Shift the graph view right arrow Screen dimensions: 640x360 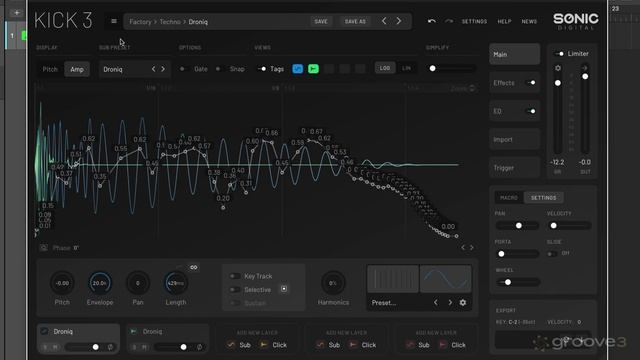point(472,247)
